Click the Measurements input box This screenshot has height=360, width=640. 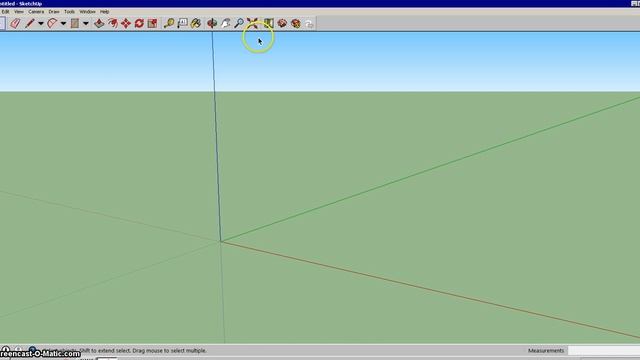(604, 351)
